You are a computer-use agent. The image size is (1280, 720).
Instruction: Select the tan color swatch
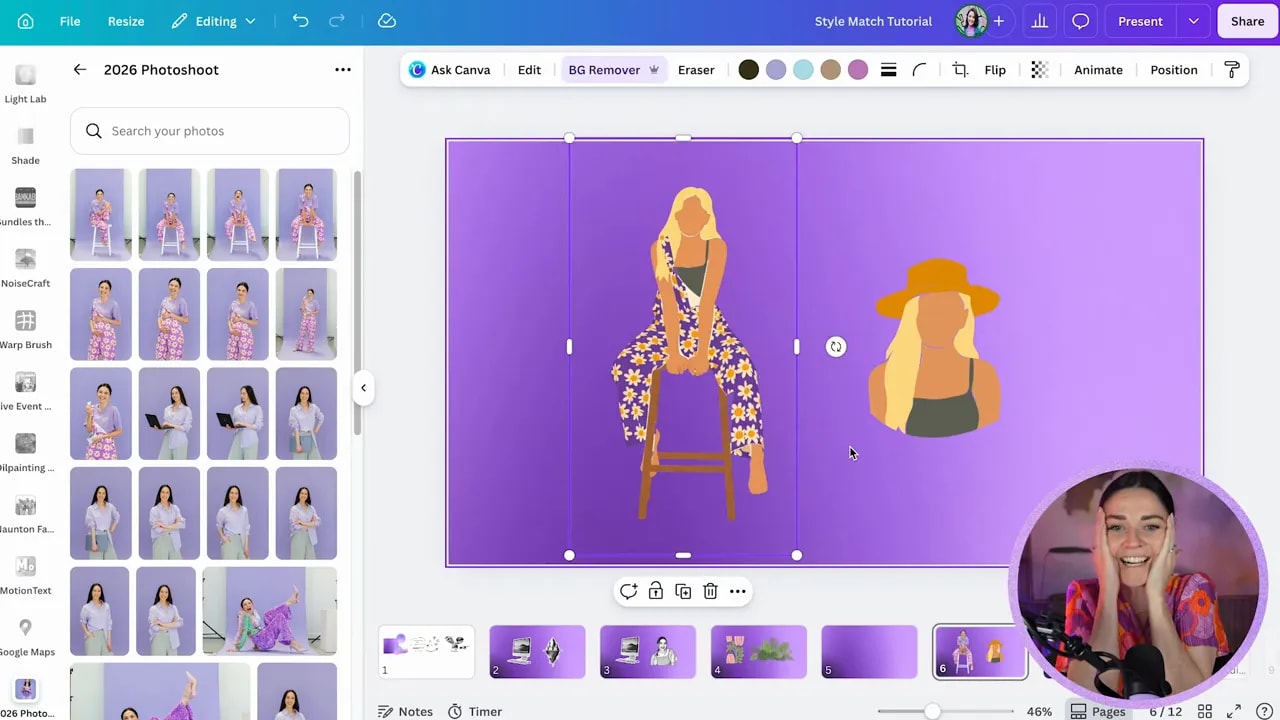tap(830, 70)
